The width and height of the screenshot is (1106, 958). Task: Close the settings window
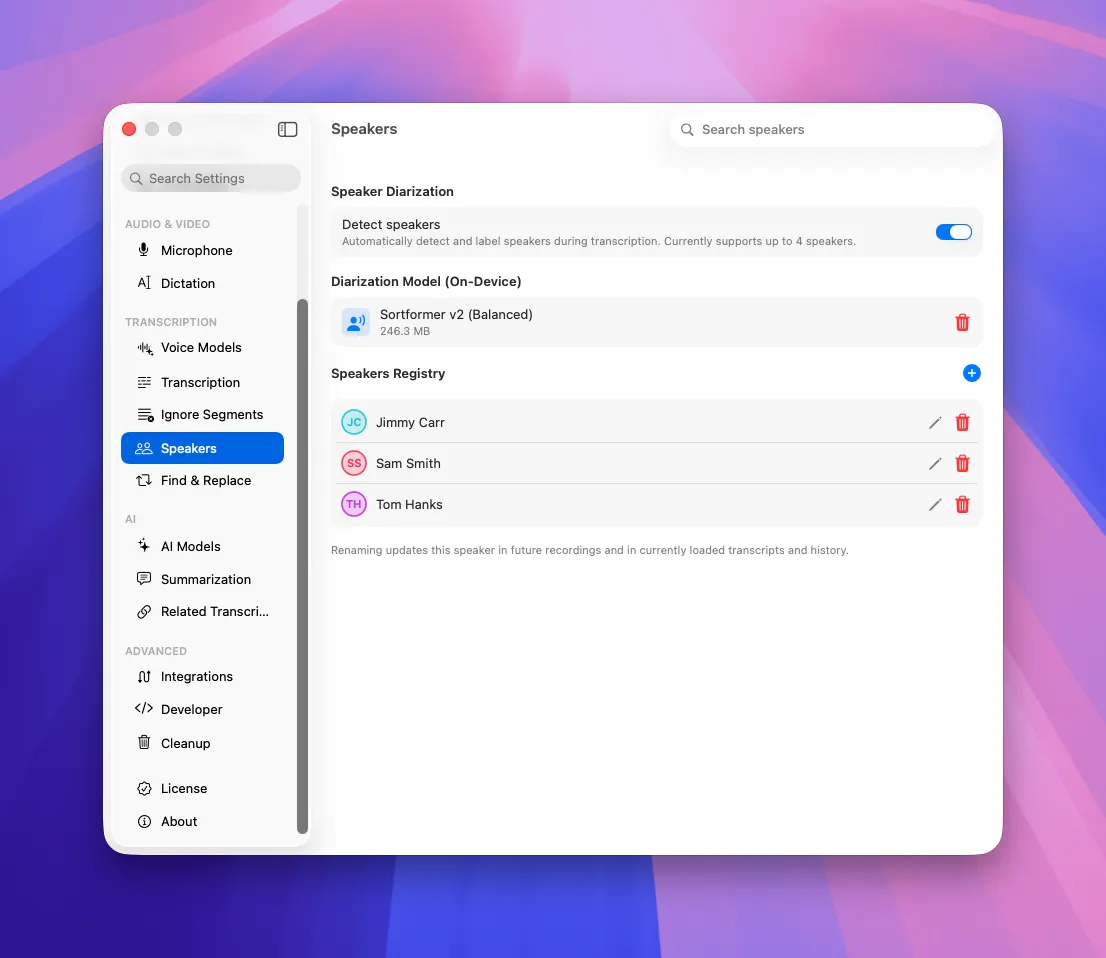coord(129,129)
